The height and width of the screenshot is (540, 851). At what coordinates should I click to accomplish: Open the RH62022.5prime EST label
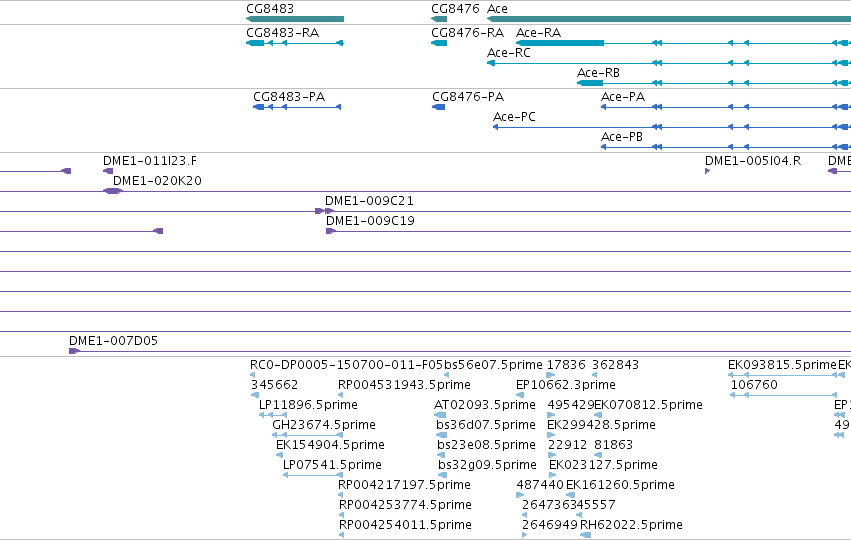[631, 525]
